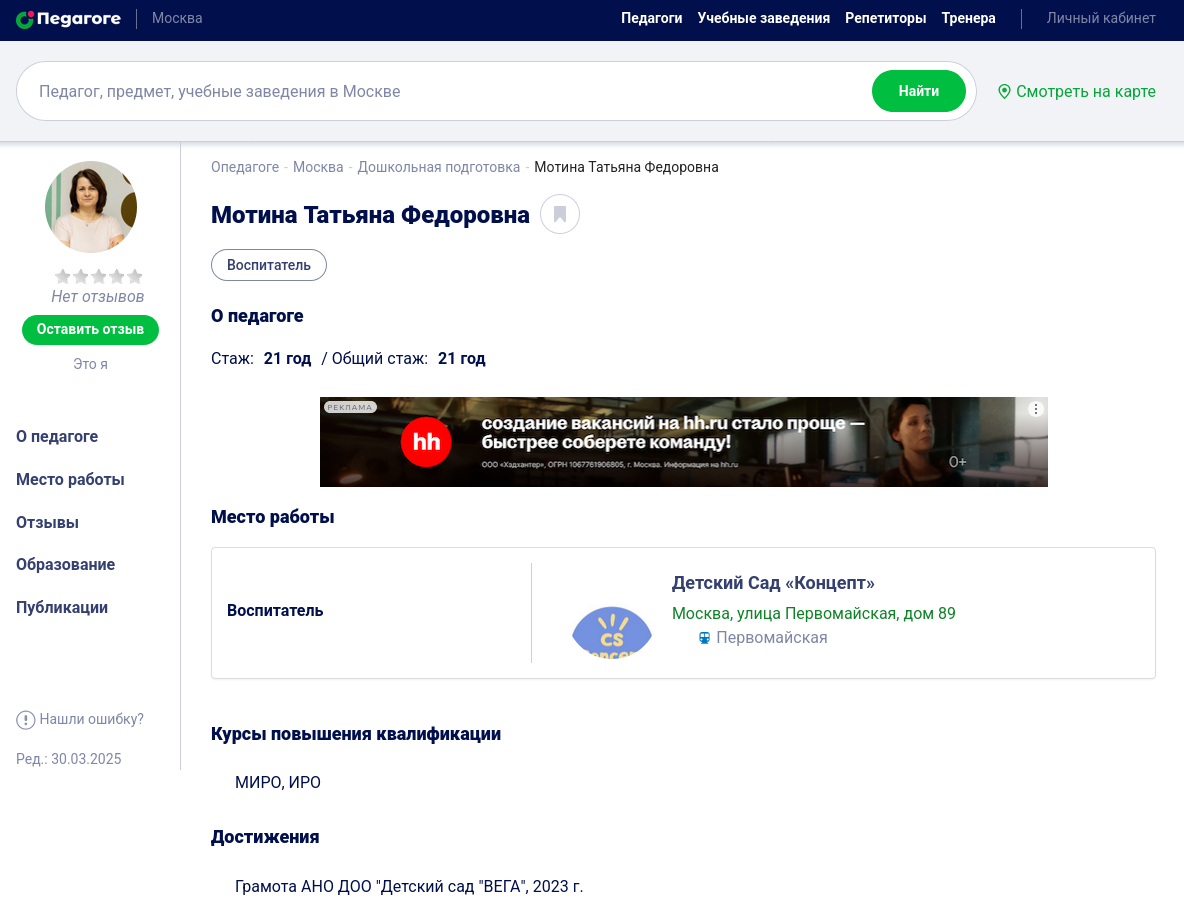
Task: Go to «Личный кабинет»
Action: pyautogui.click(x=1101, y=18)
